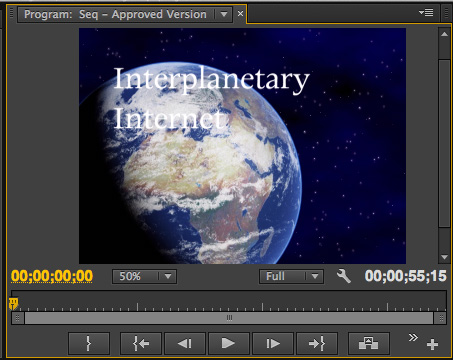This screenshot has width=453, height=360.
Task: Go to Out point button
Action: tap(317, 343)
